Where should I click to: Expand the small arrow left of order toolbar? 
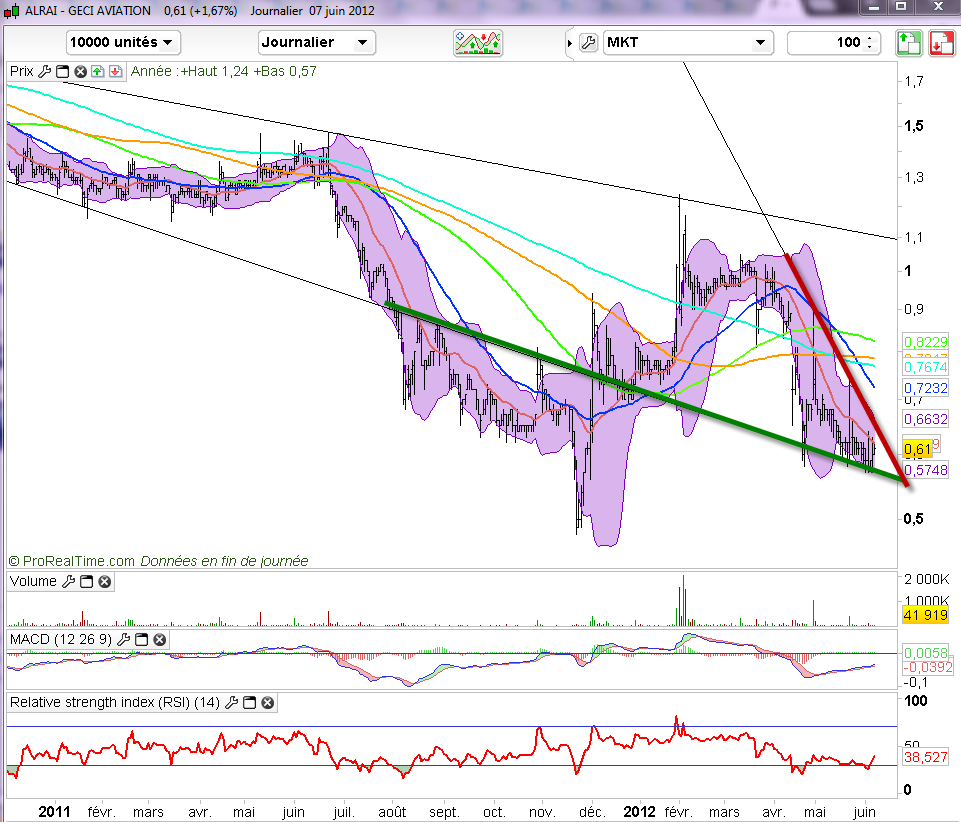tap(570, 43)
